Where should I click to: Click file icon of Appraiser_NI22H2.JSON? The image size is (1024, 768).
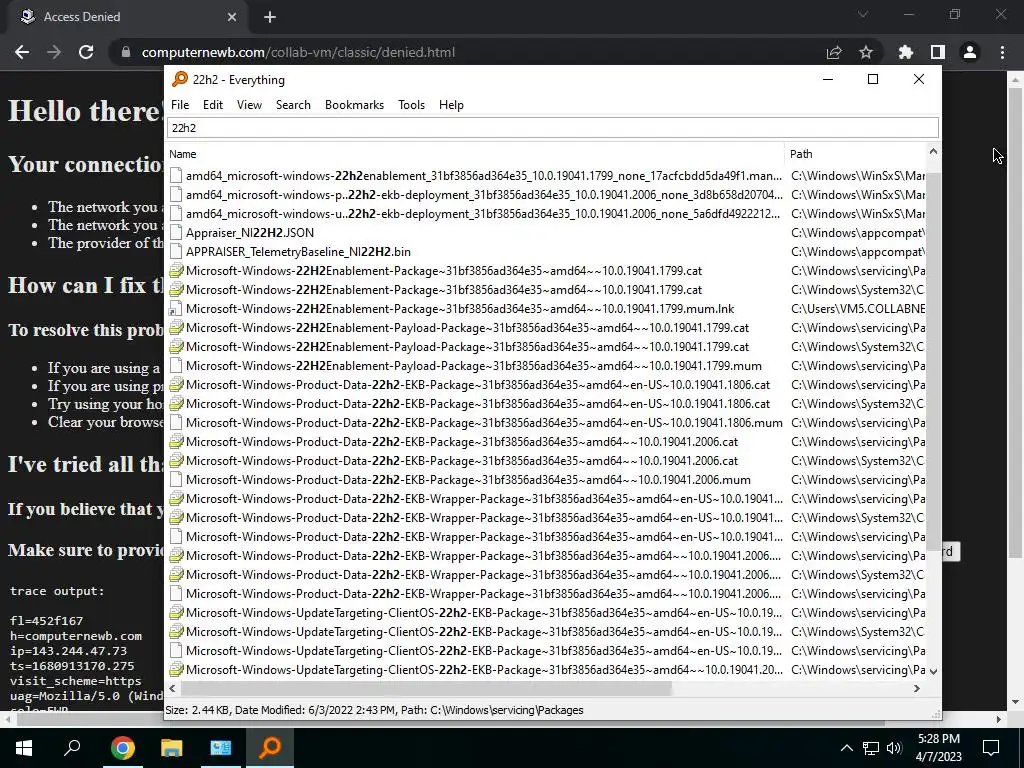(176, 232)
